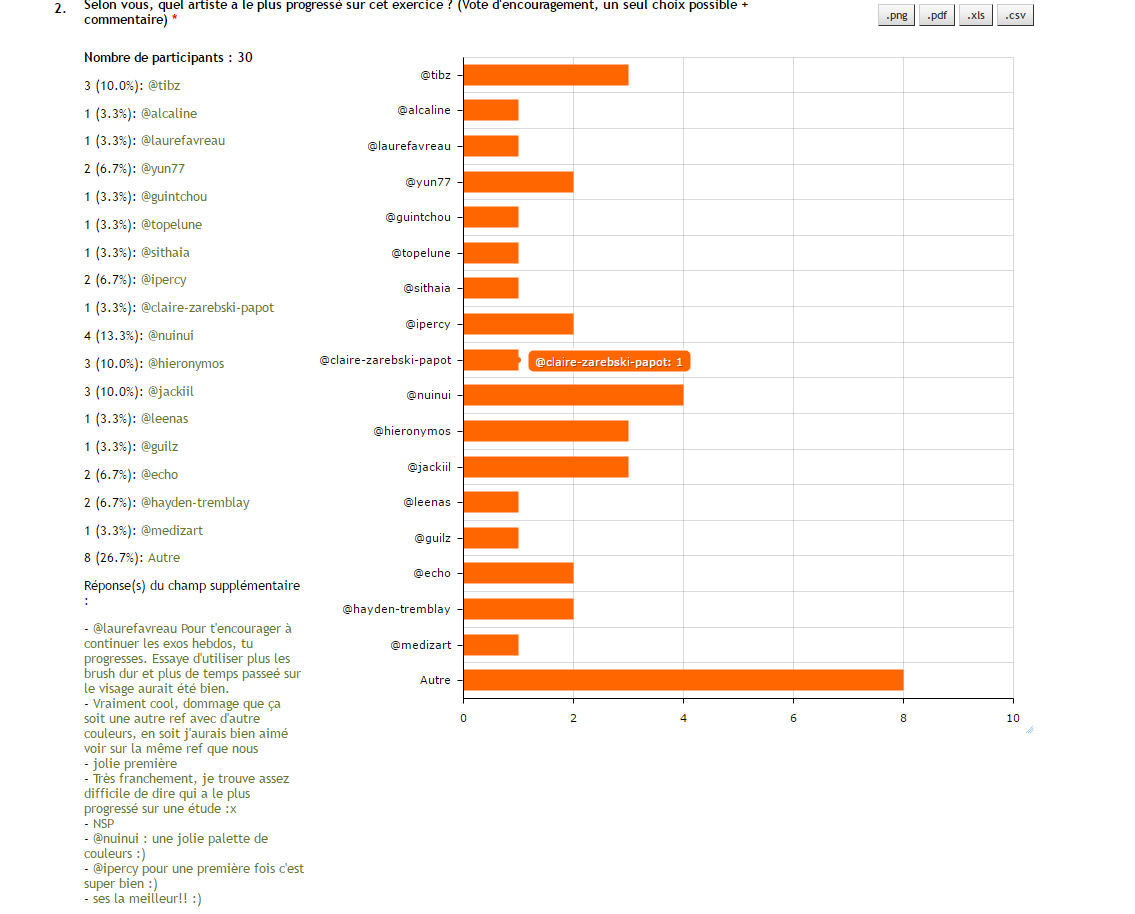
Task: Click the '4 (13.3%): @nuinui' list entry
Action: click(138, 336)
